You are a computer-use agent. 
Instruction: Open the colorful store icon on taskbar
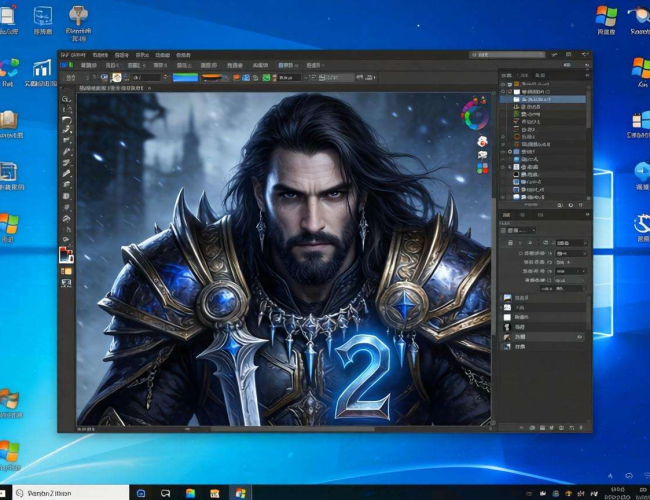tap(190, 493)
